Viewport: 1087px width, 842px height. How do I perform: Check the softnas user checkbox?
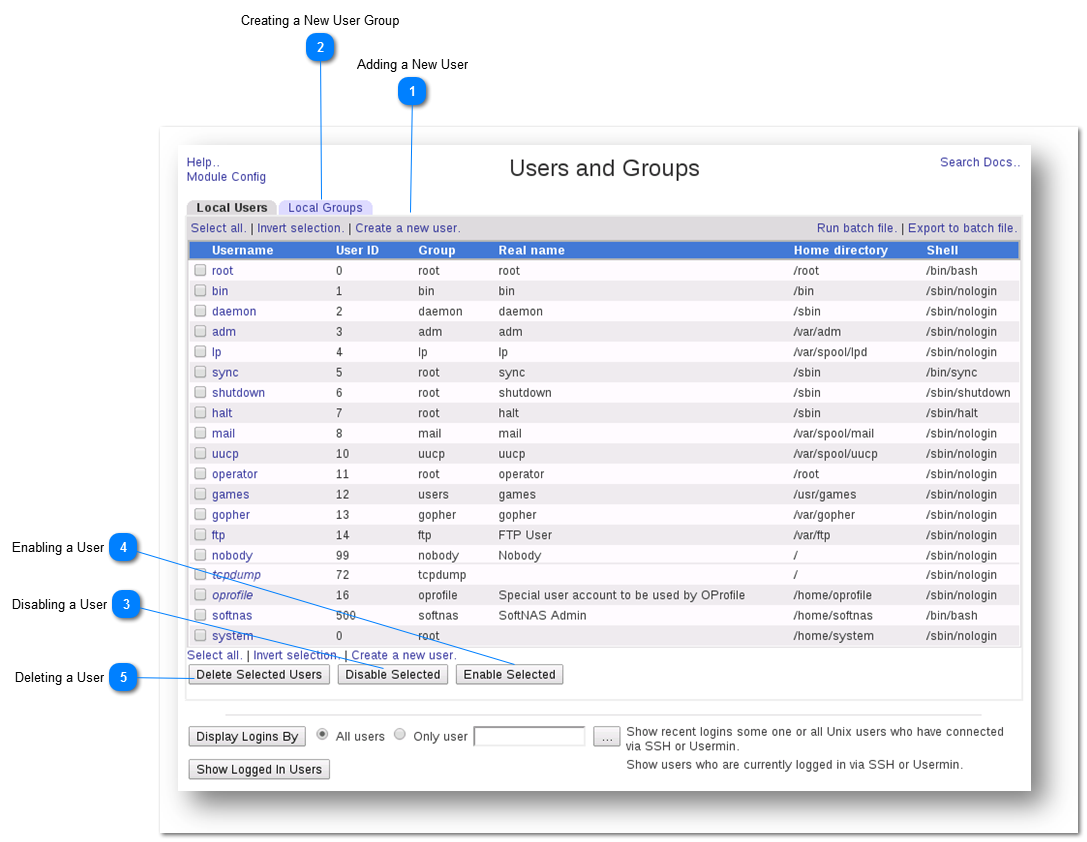coord(200,615)
